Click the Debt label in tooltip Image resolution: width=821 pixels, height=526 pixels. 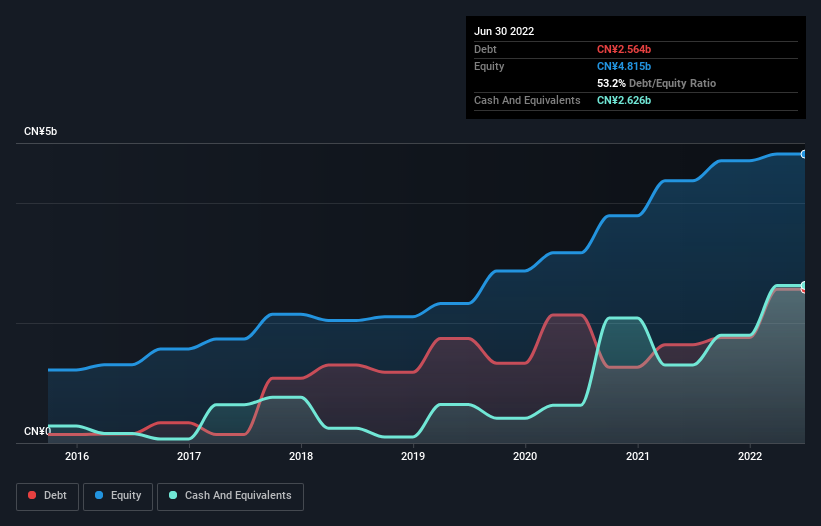(485, 49)
